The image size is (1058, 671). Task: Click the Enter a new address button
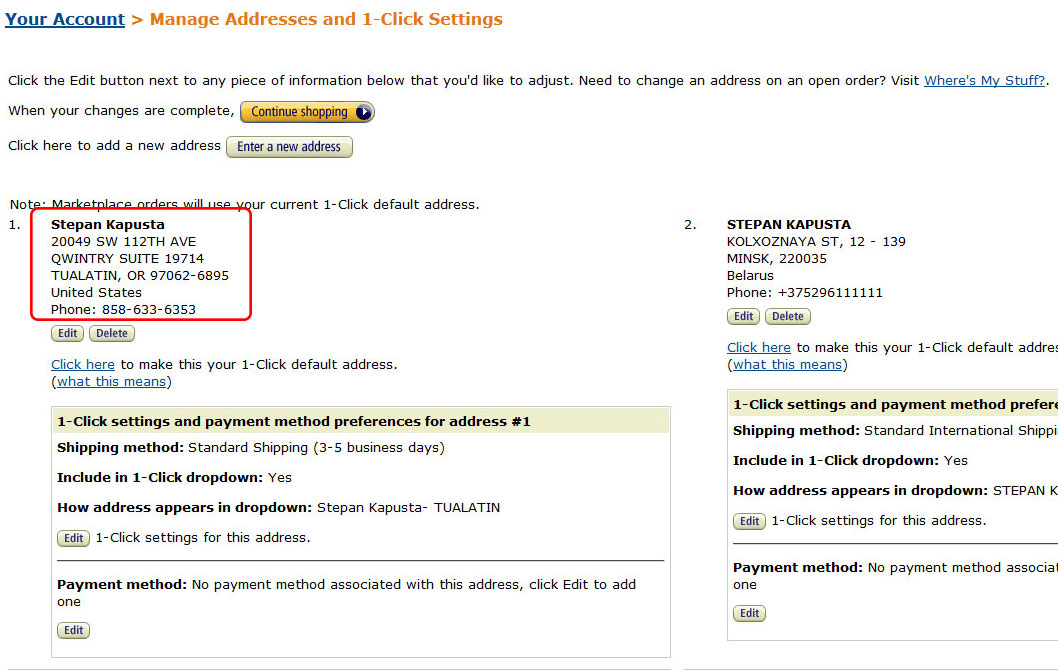tap(289, 147)
